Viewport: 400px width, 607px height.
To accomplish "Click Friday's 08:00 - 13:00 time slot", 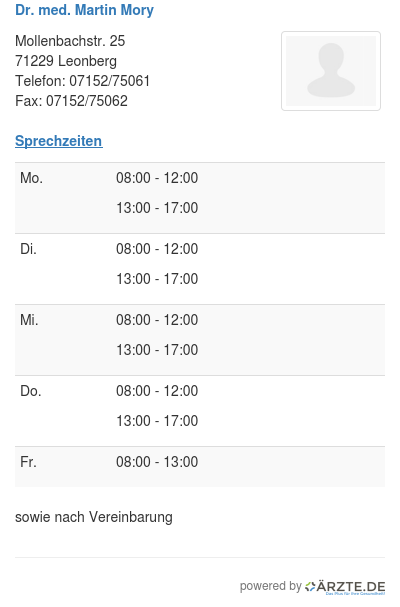I will (x=157, y=462).
